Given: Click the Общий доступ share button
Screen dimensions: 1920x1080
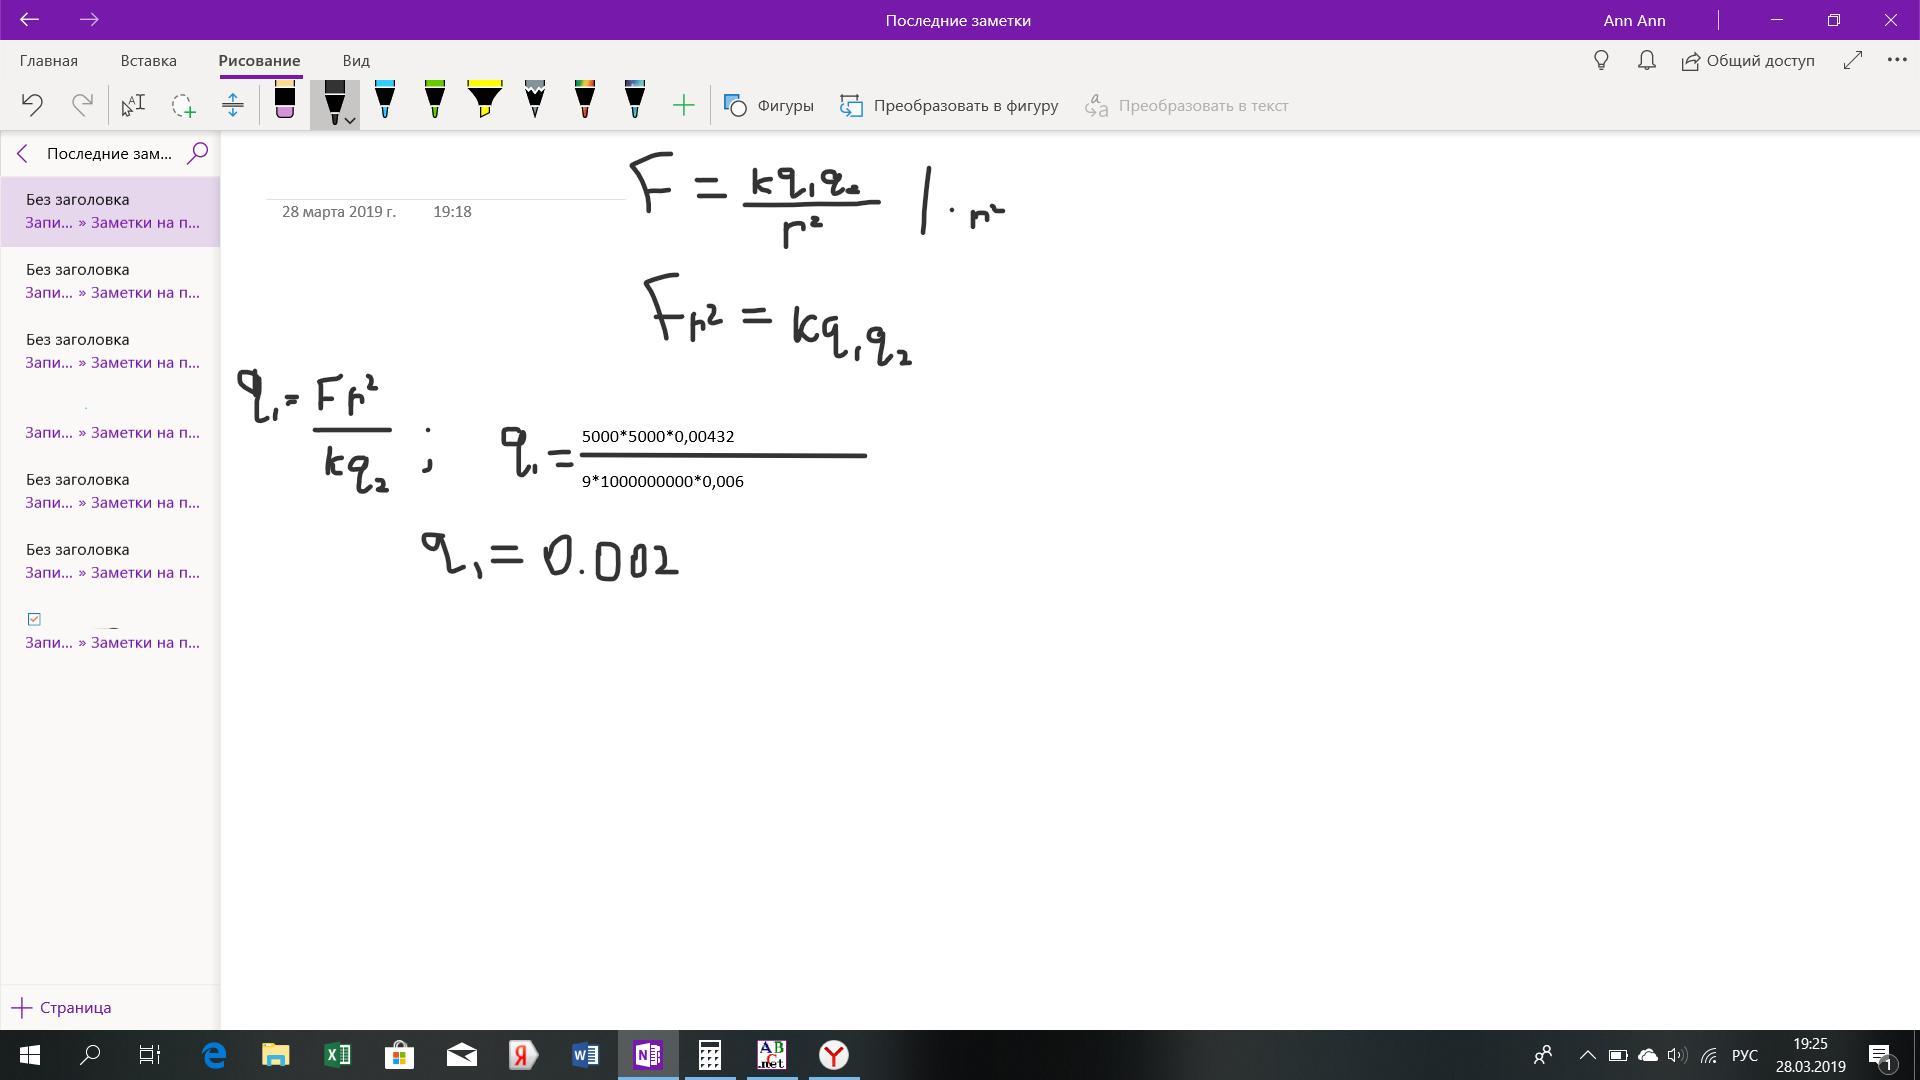Looking at the screenshot, I should pyautogui.click(x=1747, y=60).
